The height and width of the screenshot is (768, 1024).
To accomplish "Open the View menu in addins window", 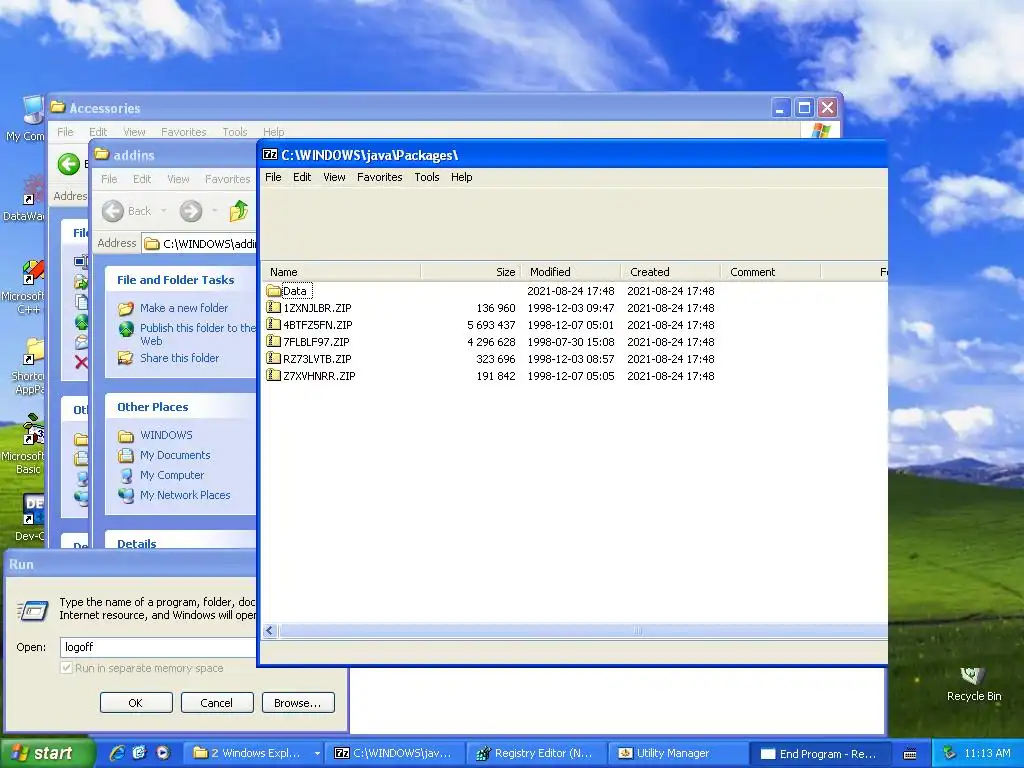I will coord(178,179).
